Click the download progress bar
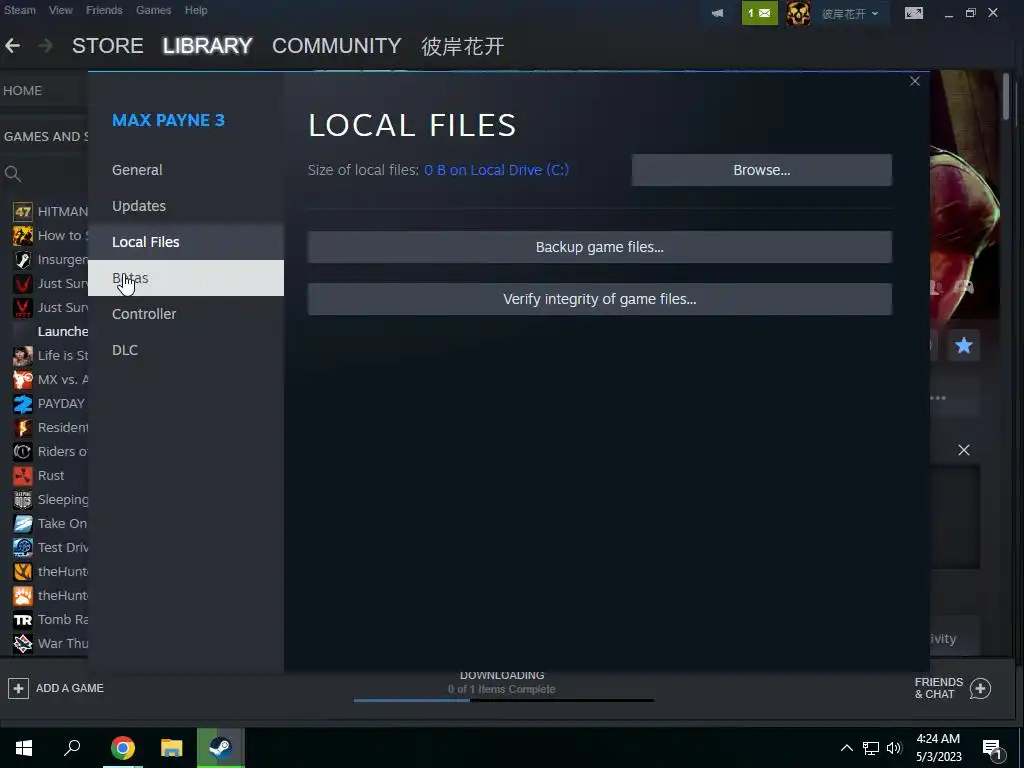1024x768 pixels. pyautogui.click(x=504, y=700)
